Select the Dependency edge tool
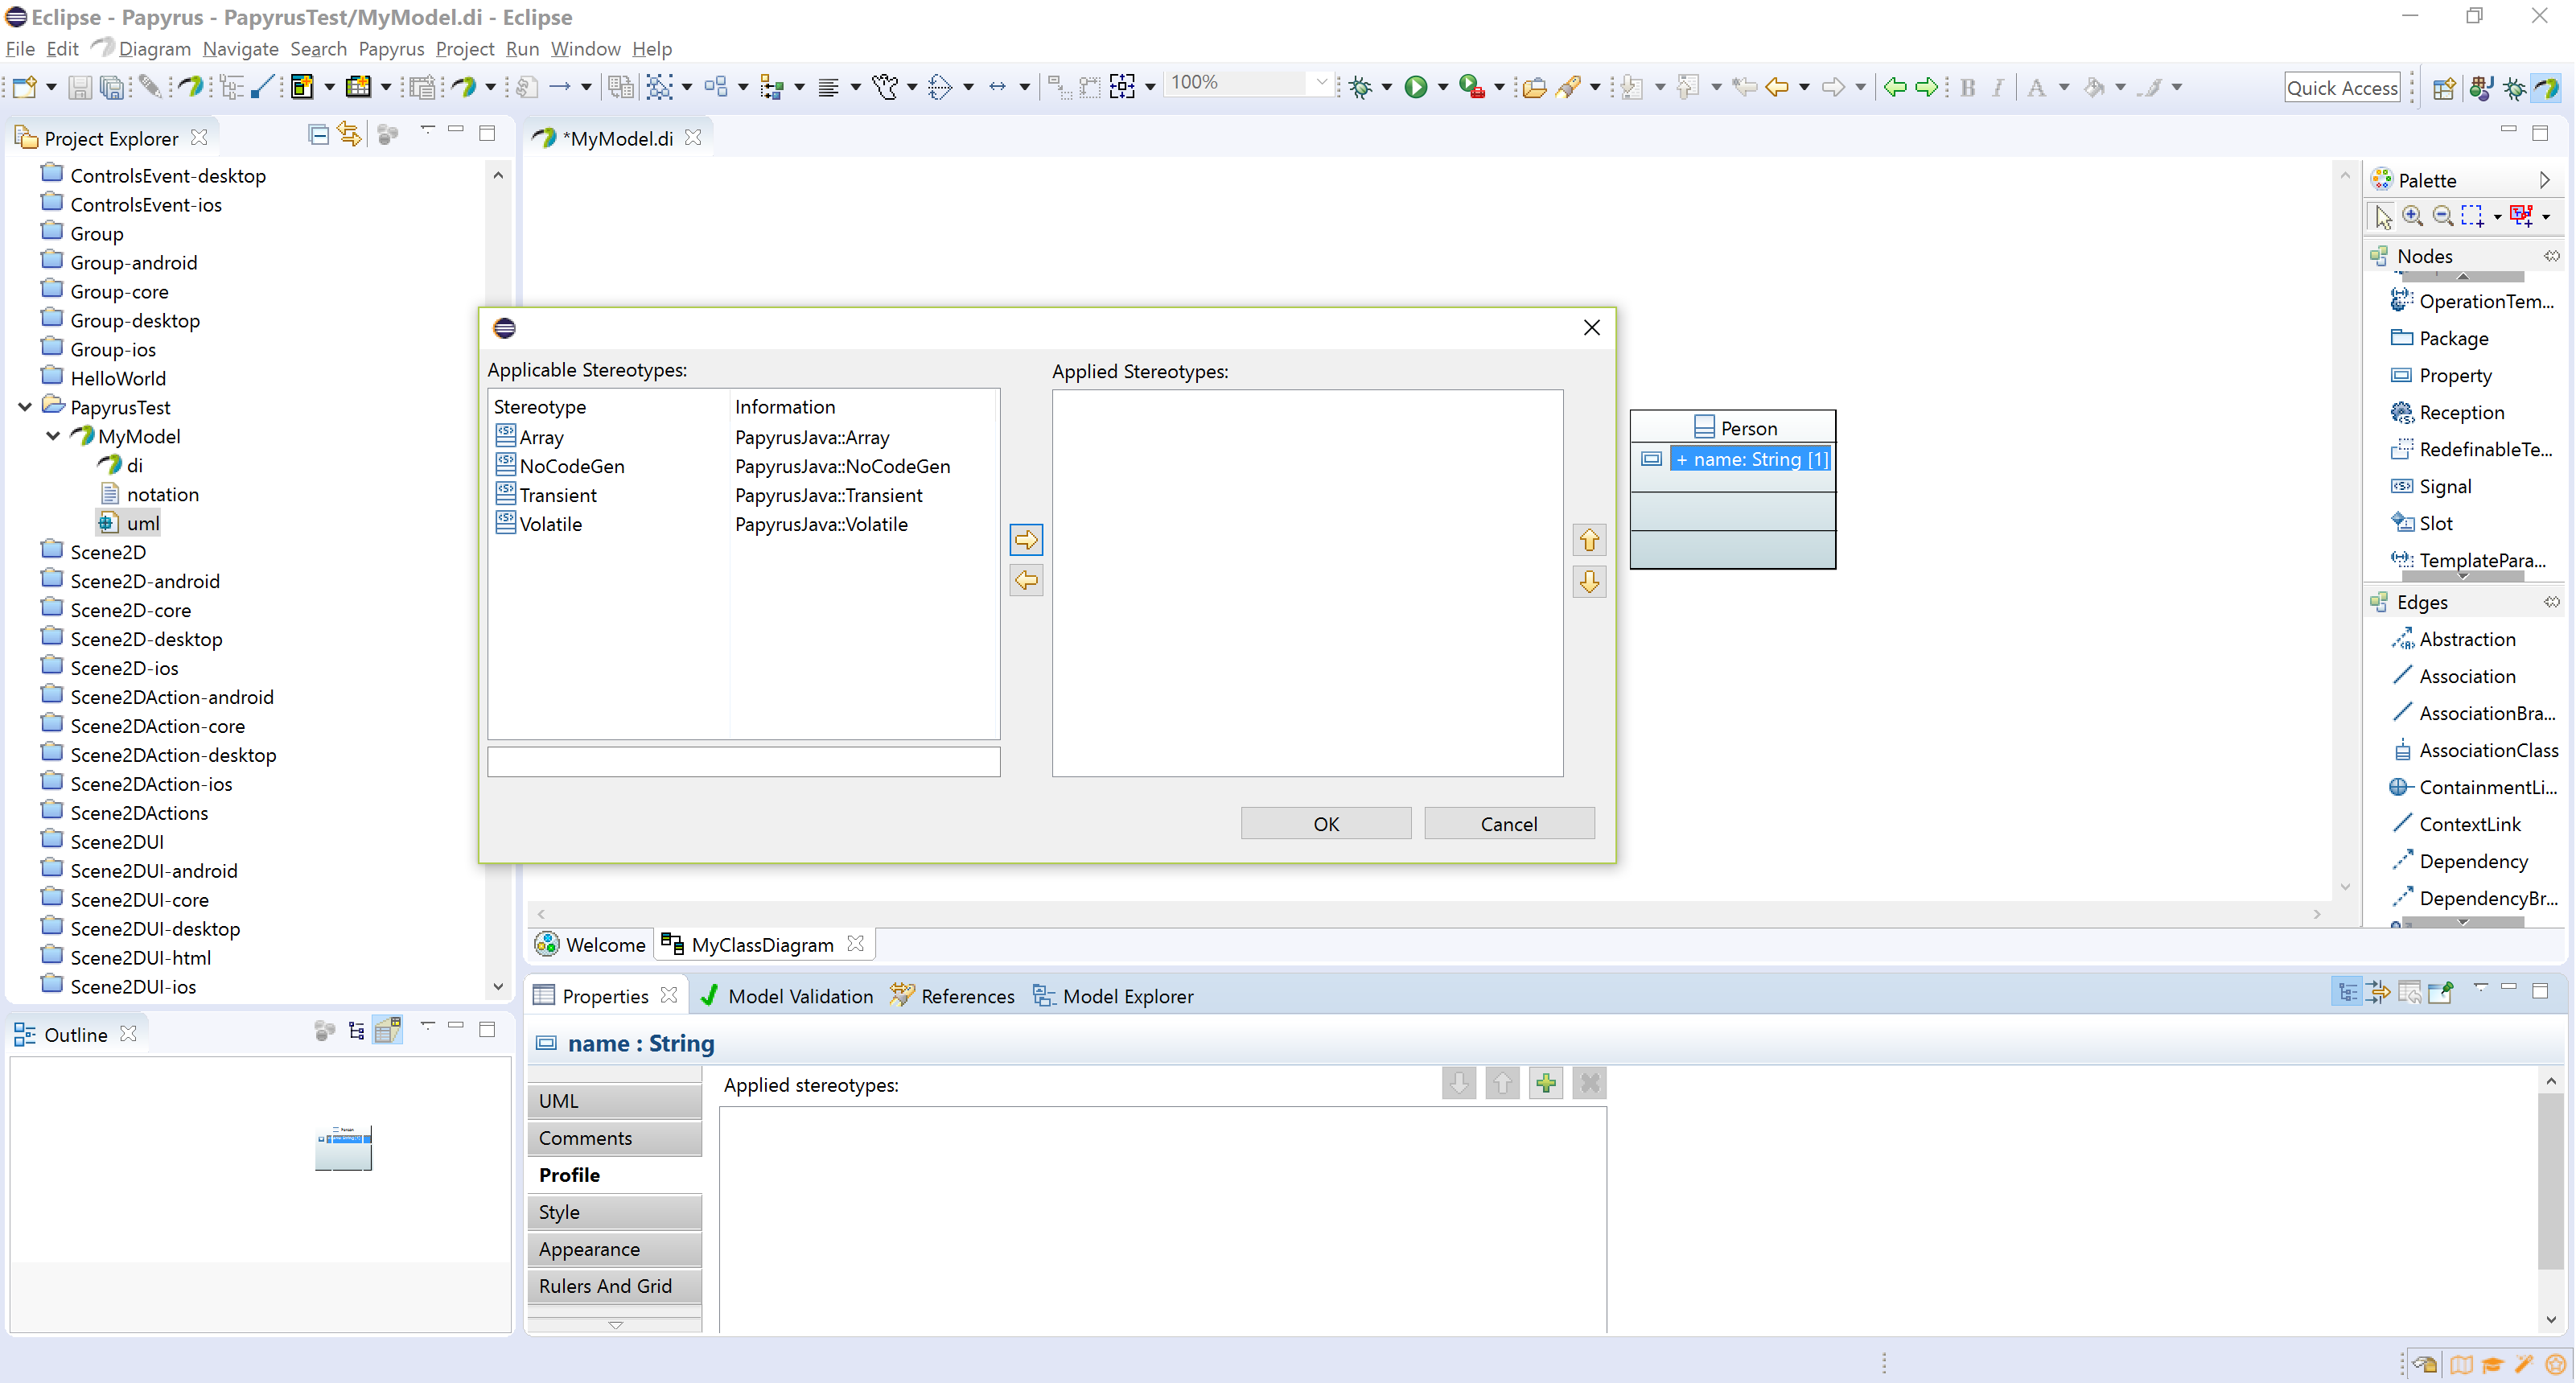 pyautogui.click(x=2459, y=861)
